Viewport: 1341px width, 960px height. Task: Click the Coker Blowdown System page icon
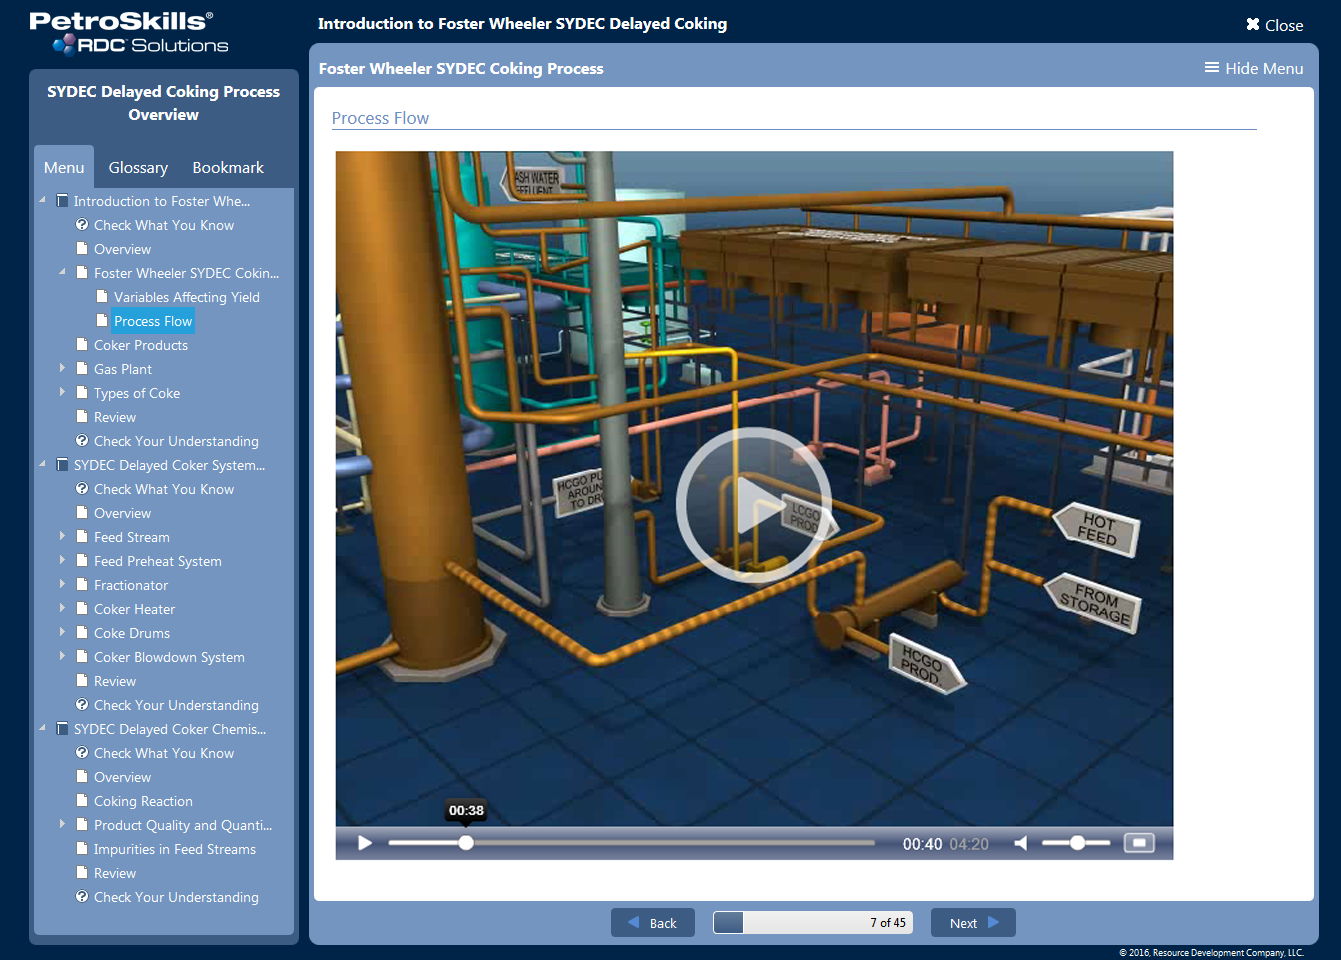tap(82, 656)
